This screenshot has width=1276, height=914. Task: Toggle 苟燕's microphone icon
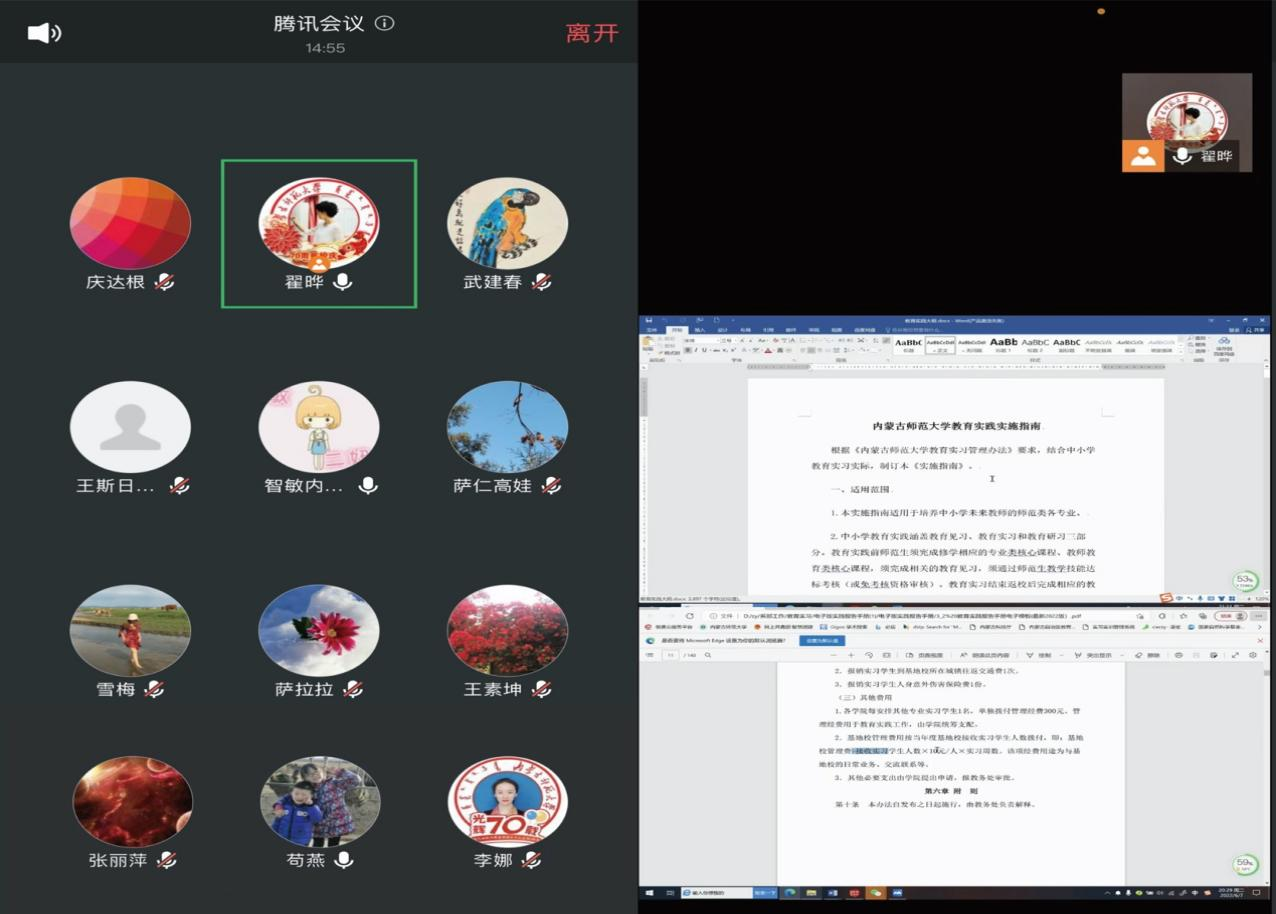coord(343,860)
